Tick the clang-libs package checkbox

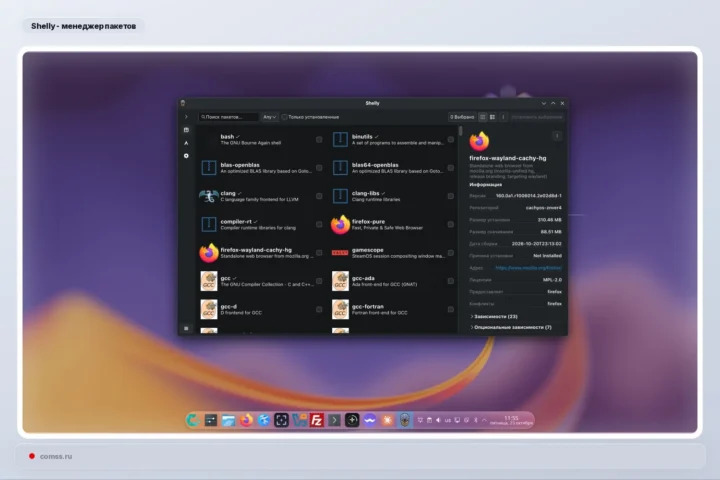click(x=450, y=196)
